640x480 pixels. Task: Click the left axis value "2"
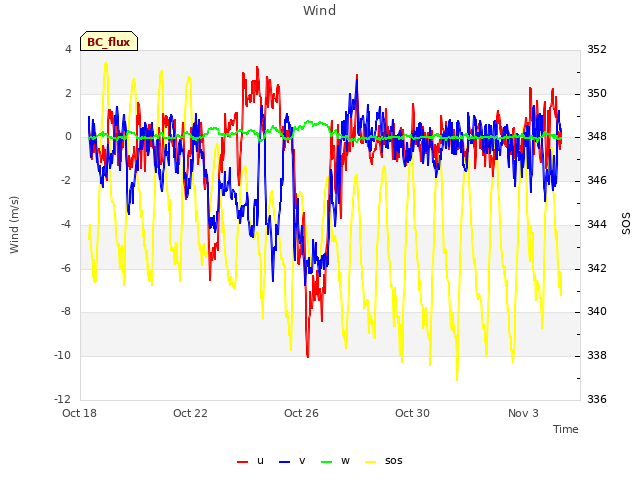click(68, 93)
